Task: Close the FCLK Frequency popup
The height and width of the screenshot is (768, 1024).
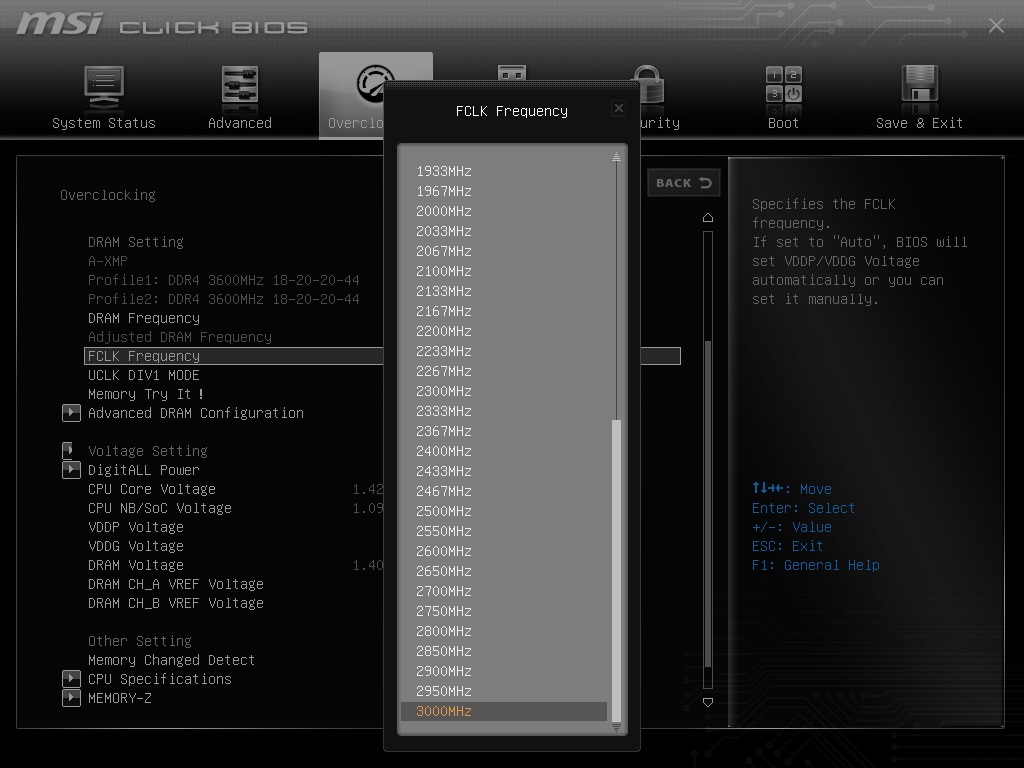Action: click(x=619, y=108)
